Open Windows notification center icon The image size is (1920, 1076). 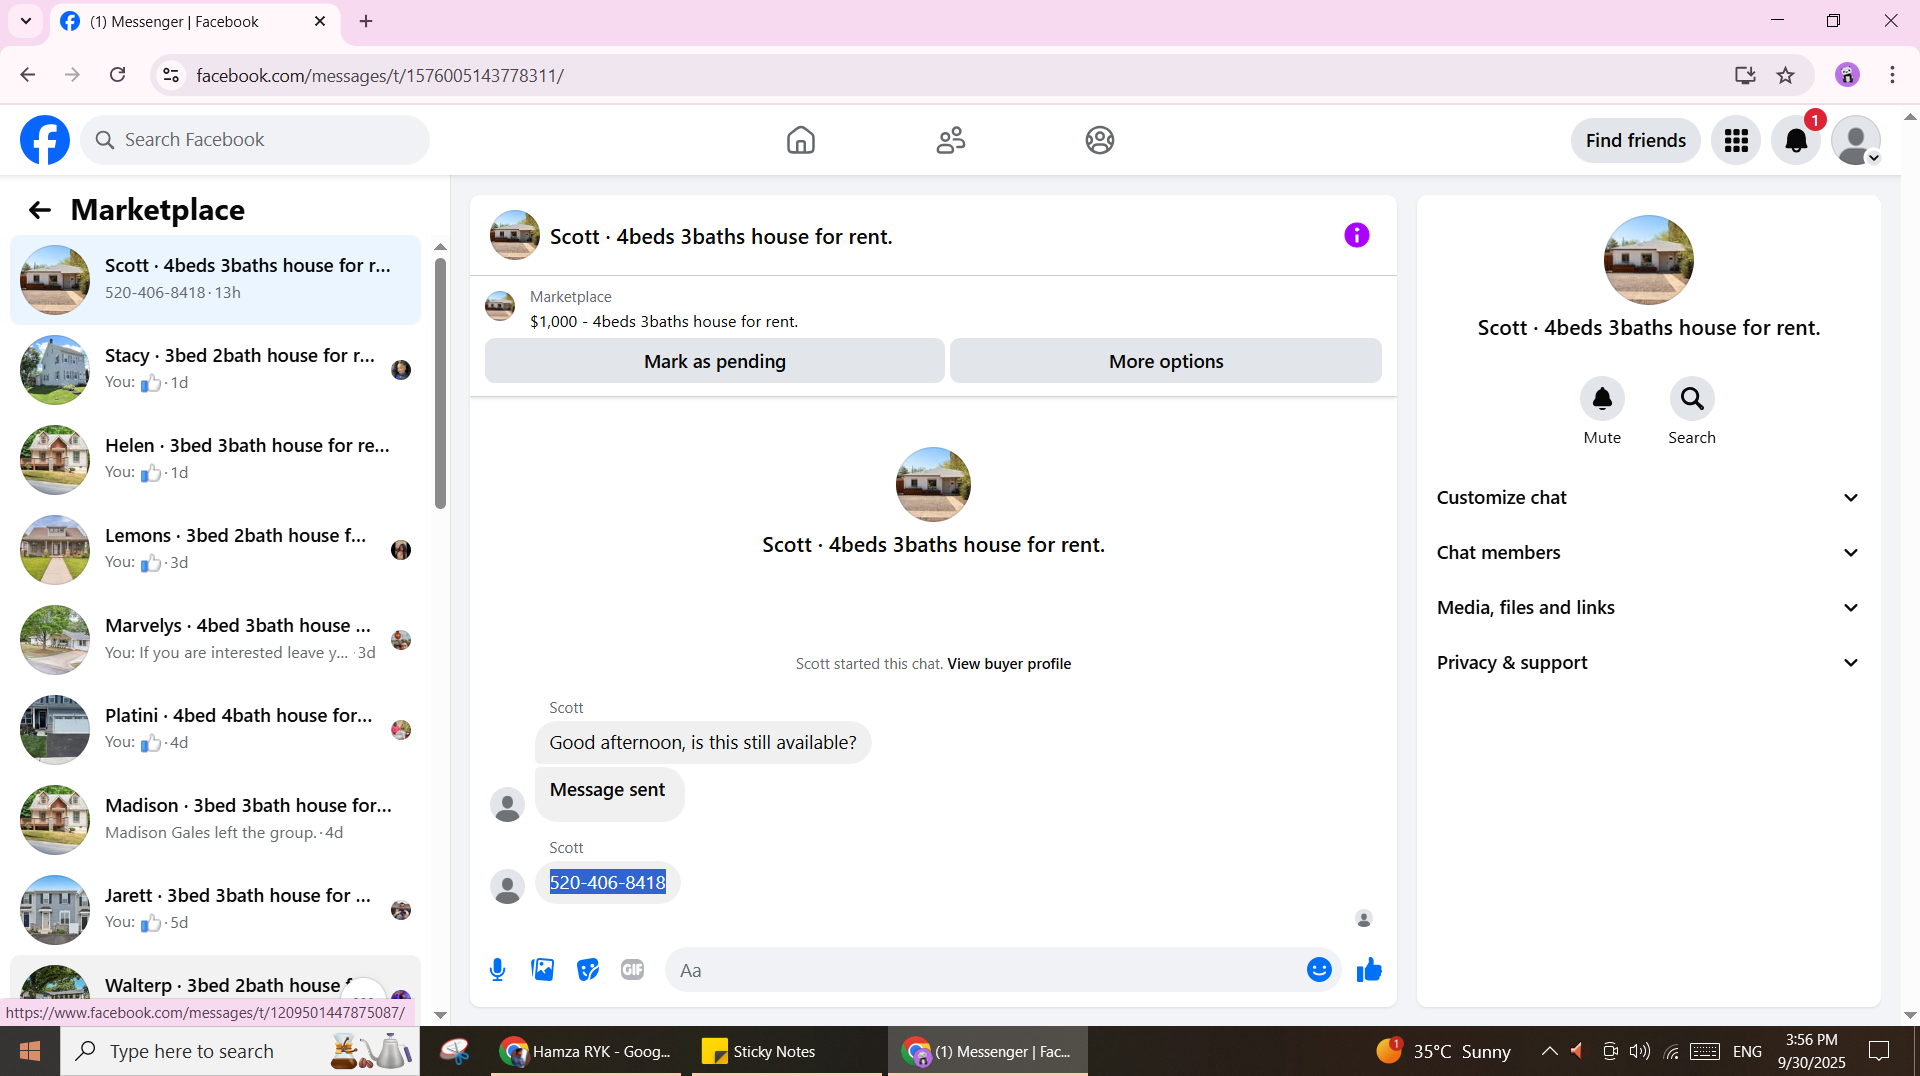coord(1879,1051)
